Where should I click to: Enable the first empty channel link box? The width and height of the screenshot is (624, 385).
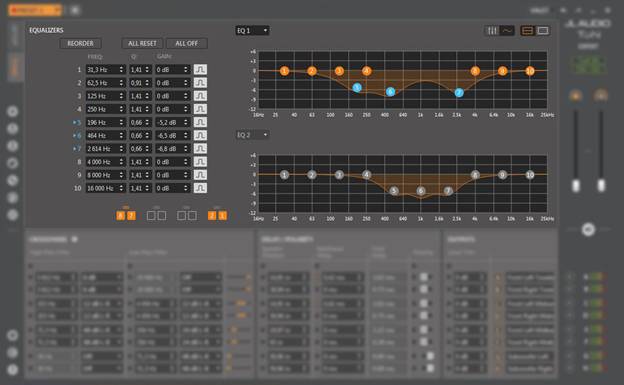(151, 216)
